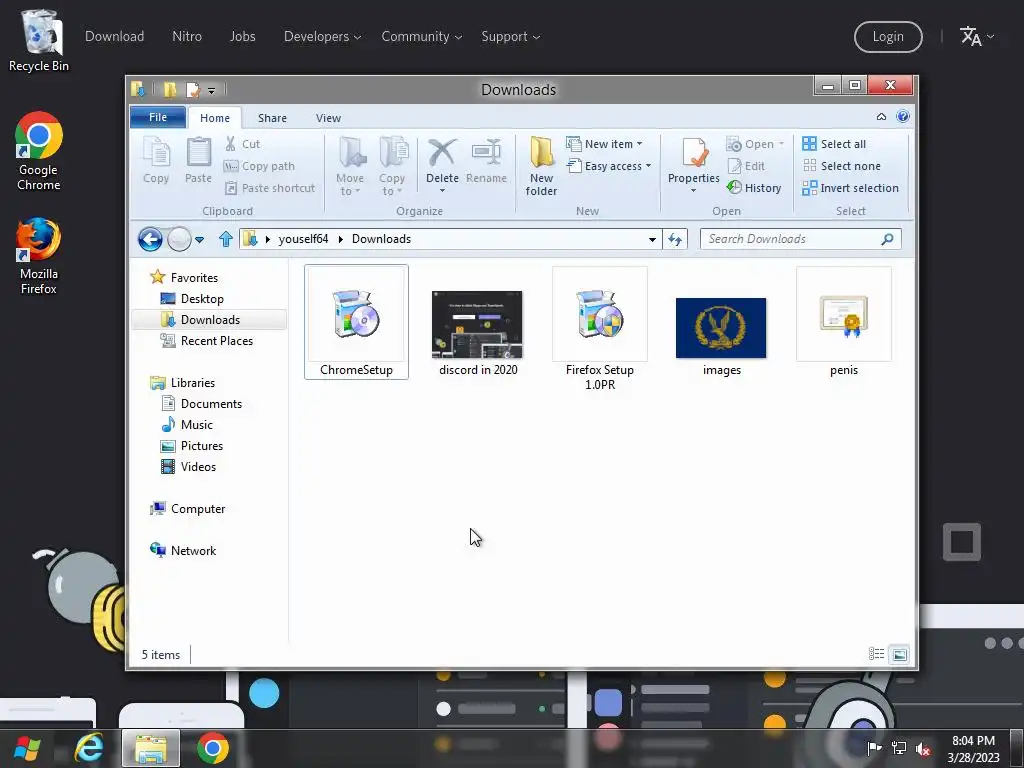The width and height of the screenshot is (1024, 768).
Task: Expand the Open dropdown in the ribbon
Action: coord(781,144)
